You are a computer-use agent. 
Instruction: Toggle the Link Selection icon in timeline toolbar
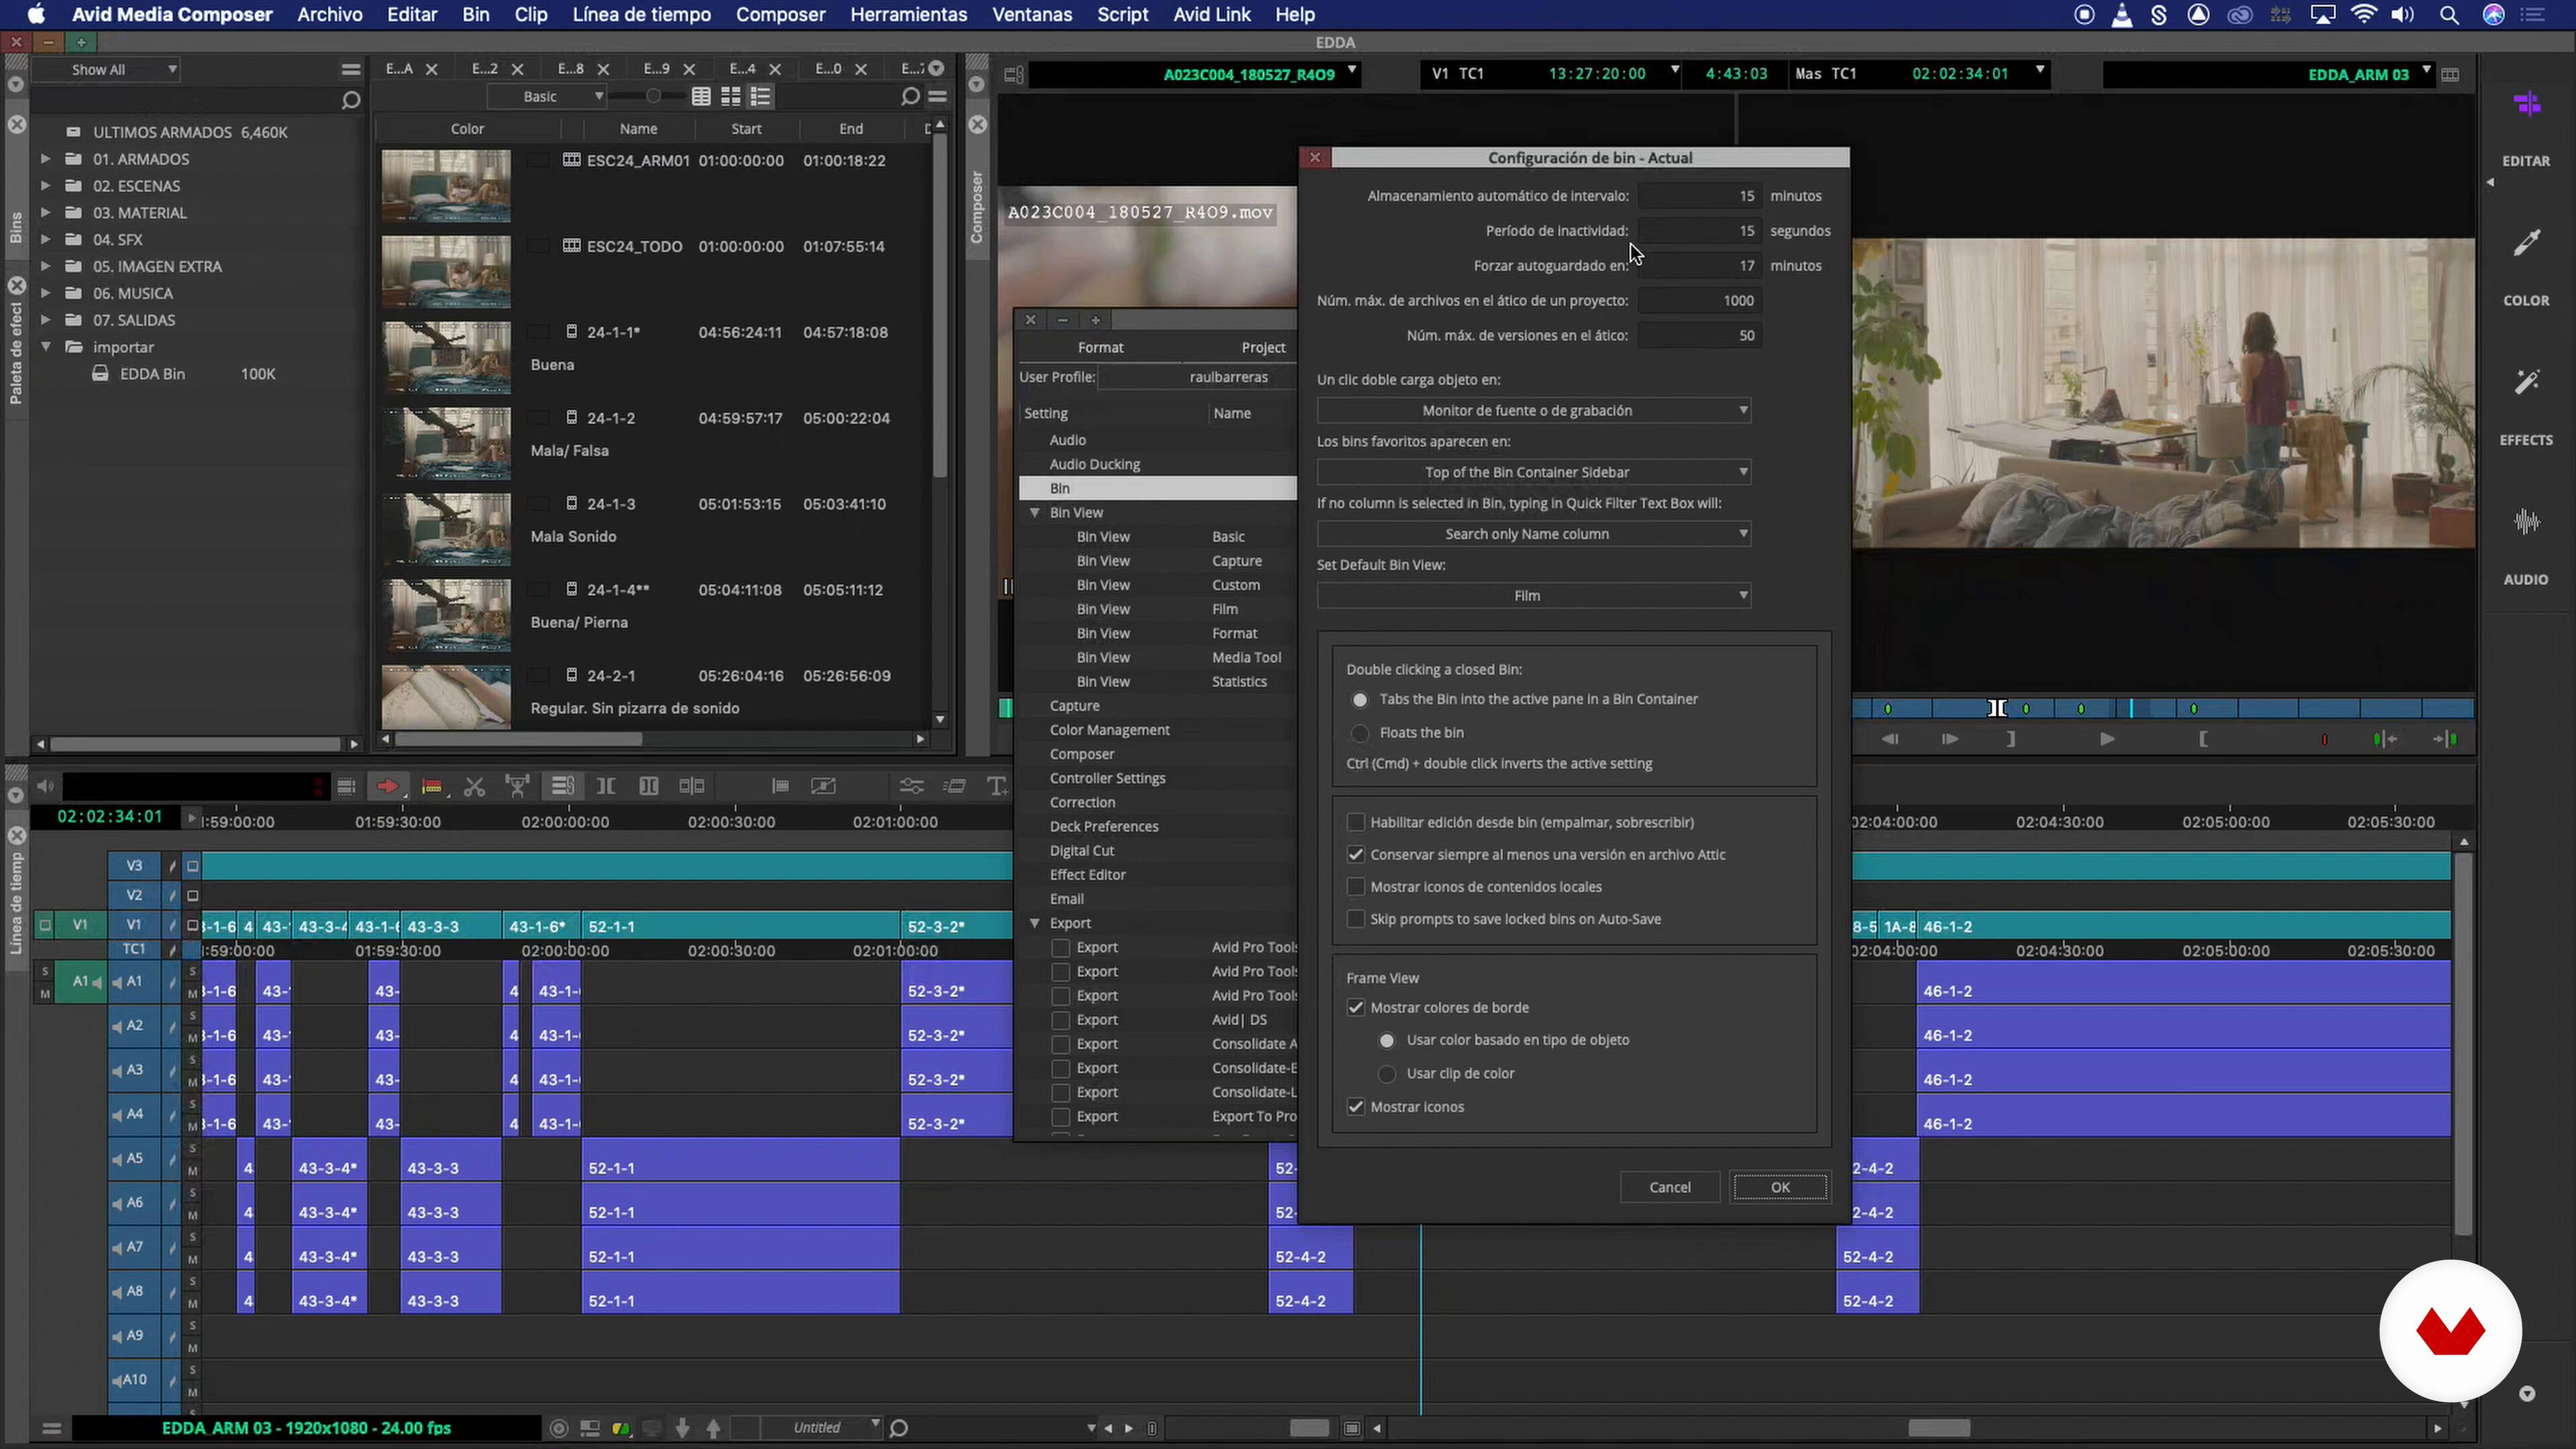pos(563,787)
